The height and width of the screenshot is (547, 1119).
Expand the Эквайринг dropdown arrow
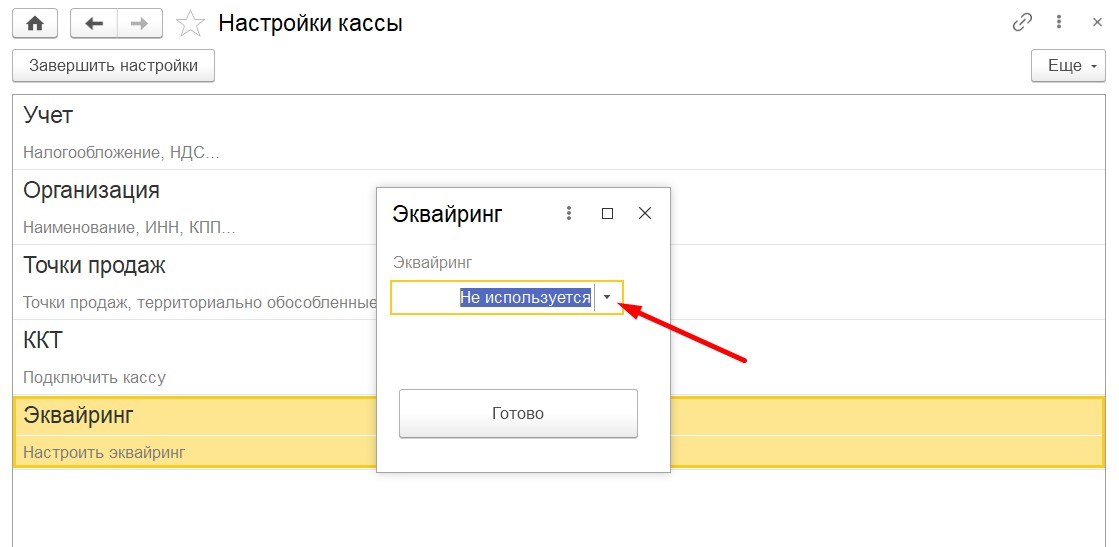tap(607, 298)
